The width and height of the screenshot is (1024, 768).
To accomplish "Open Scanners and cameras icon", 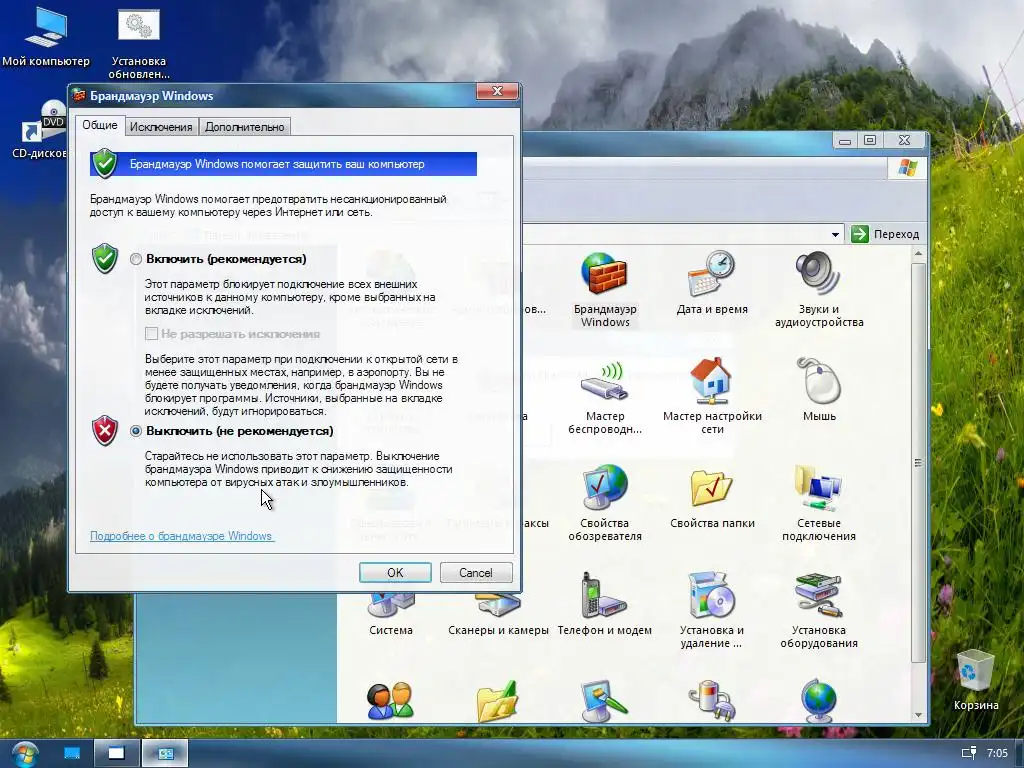I will tap(498, 615).
